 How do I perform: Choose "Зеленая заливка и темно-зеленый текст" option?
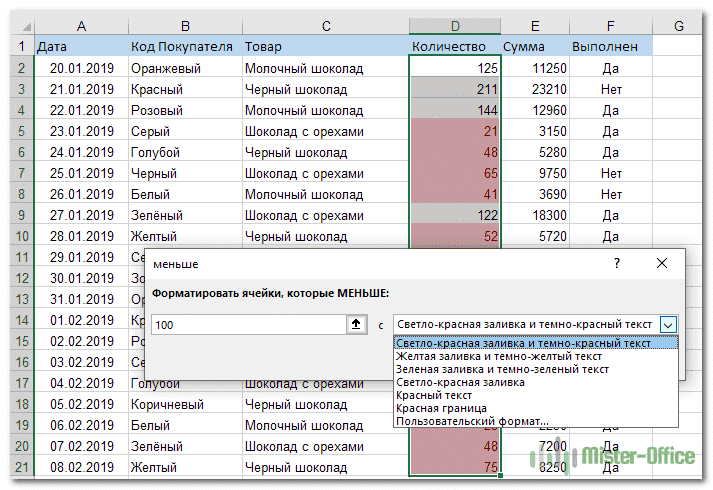pyautogui.click(x=502, y=369)
